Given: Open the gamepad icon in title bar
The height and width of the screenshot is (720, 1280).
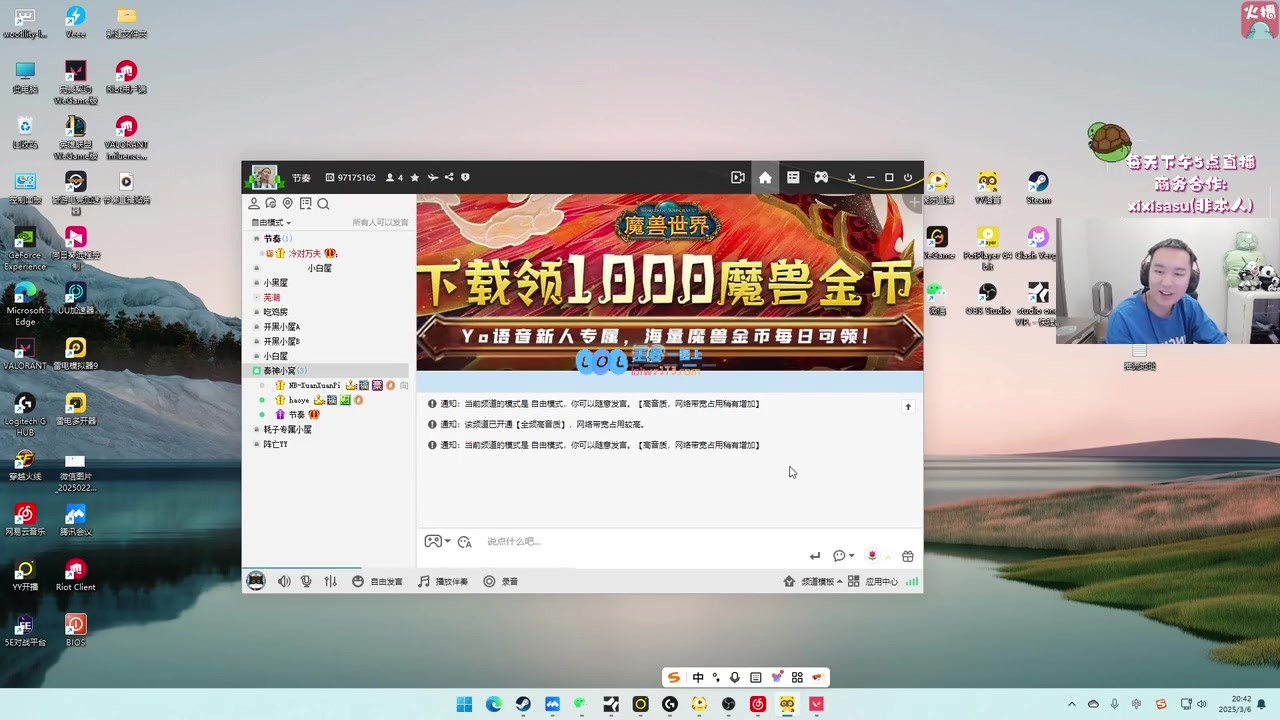Looking at the screenshot, I should 820,177.
